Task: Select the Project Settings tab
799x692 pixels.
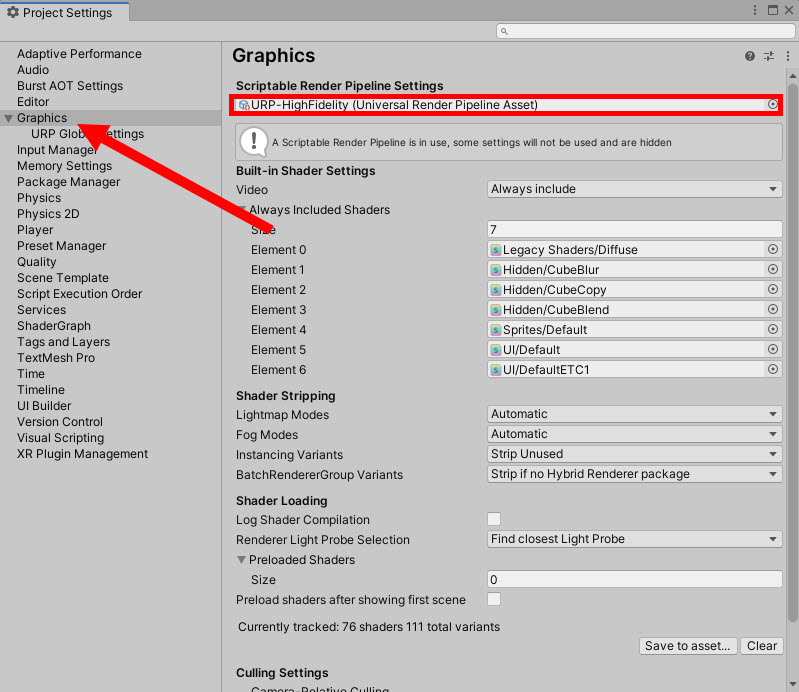Action: [65, 12]
